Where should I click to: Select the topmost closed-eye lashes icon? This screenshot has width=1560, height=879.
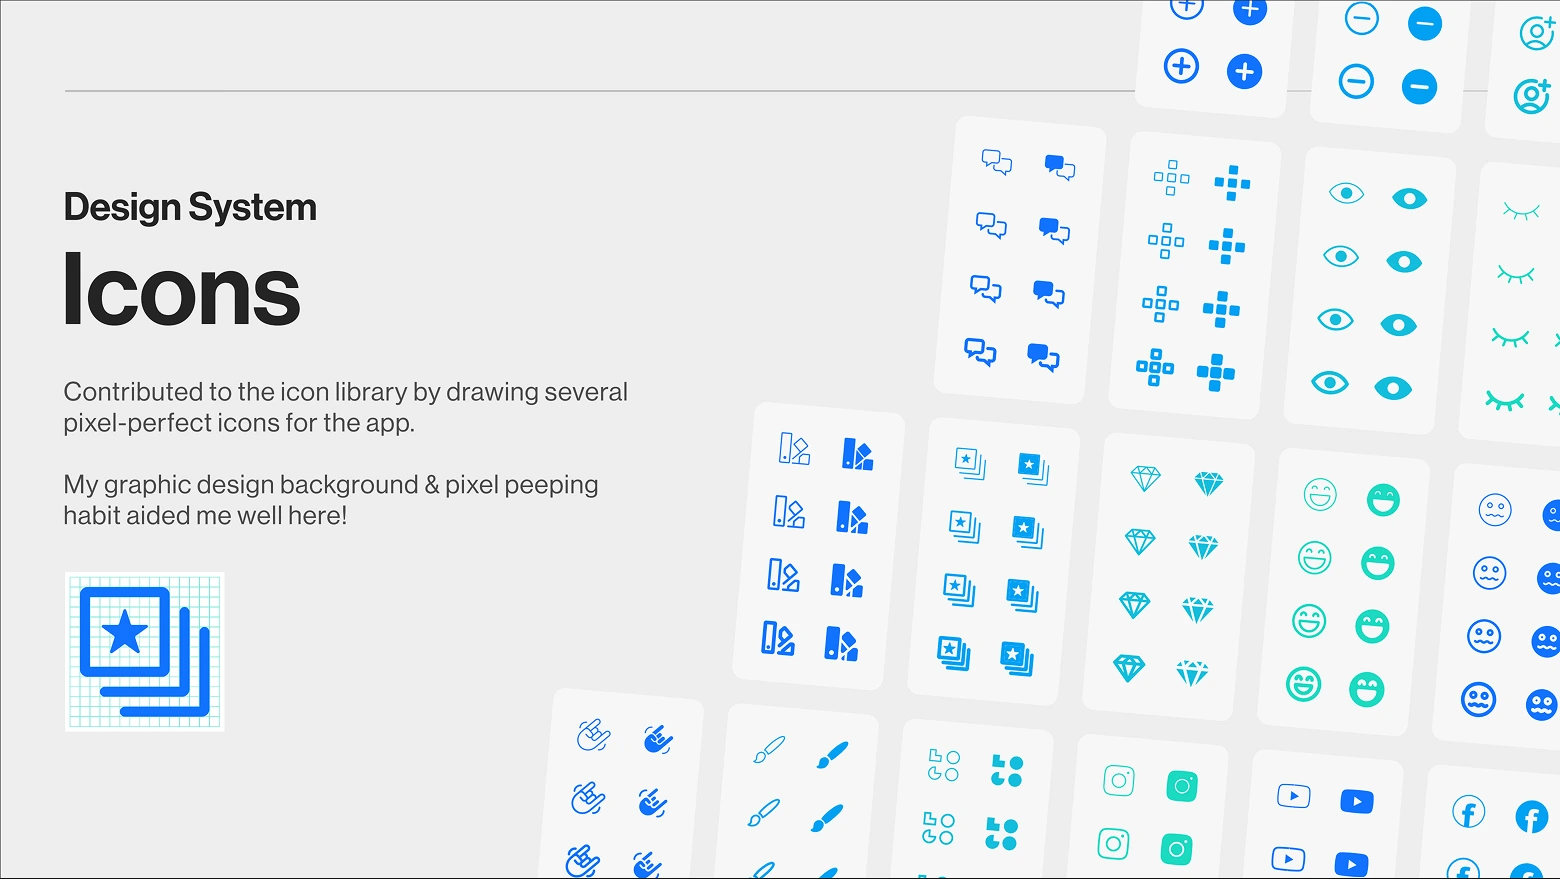(x=1521, y=211)
